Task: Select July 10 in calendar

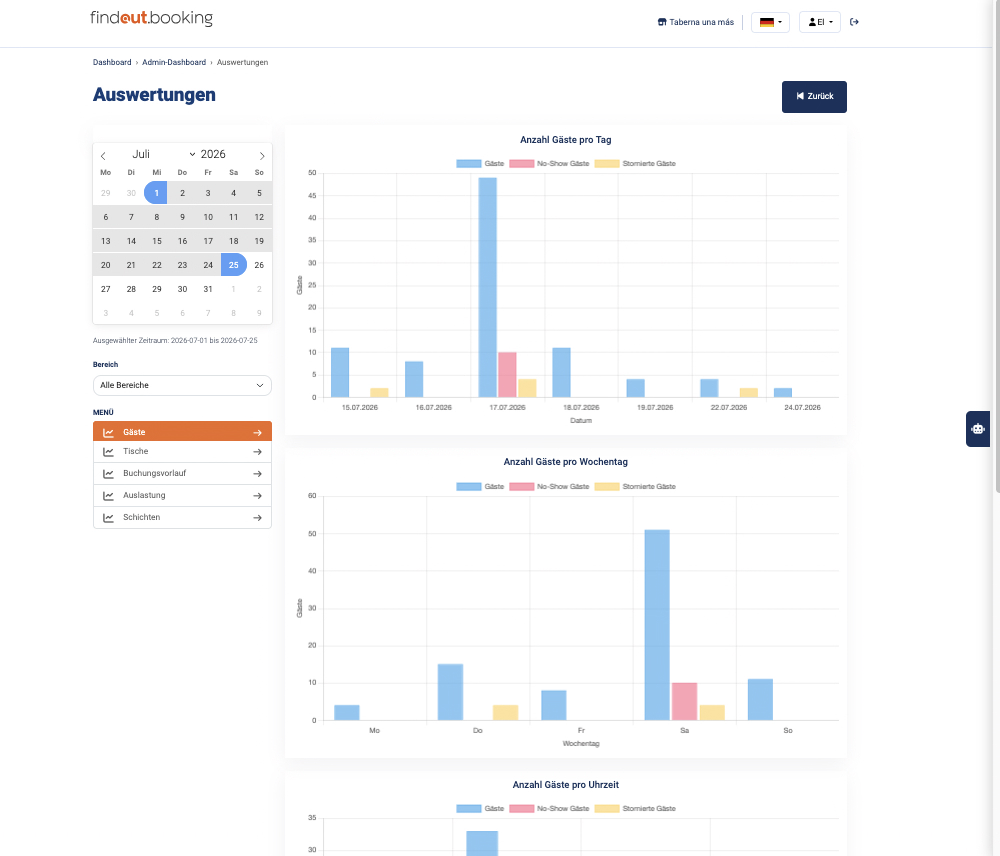Action: (x=208, y=217)
